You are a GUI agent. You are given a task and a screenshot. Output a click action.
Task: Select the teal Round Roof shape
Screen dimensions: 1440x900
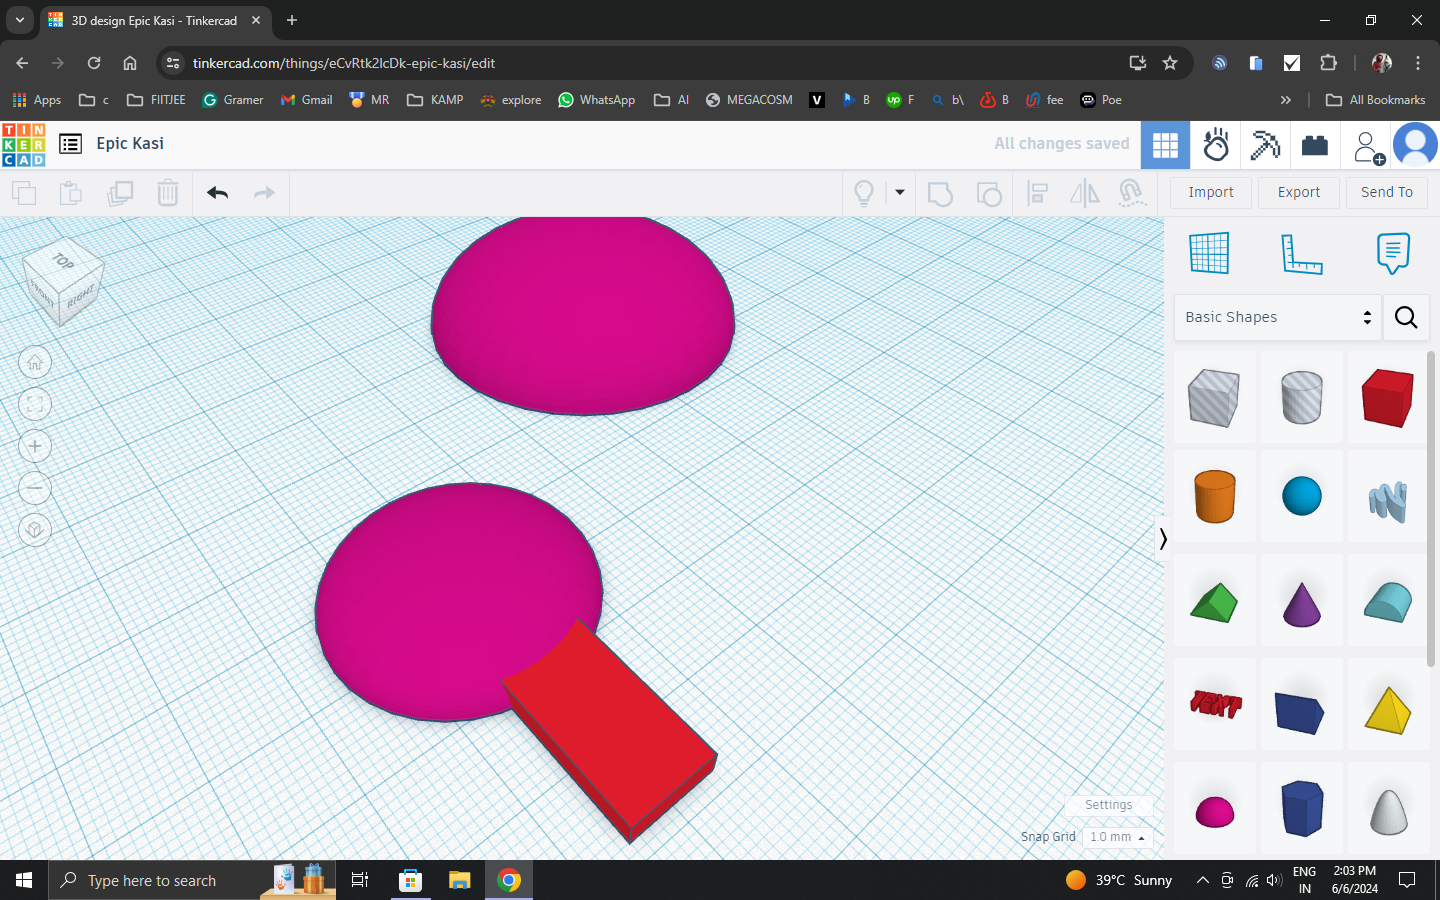pyautogui.click(x=1387, y=603)
